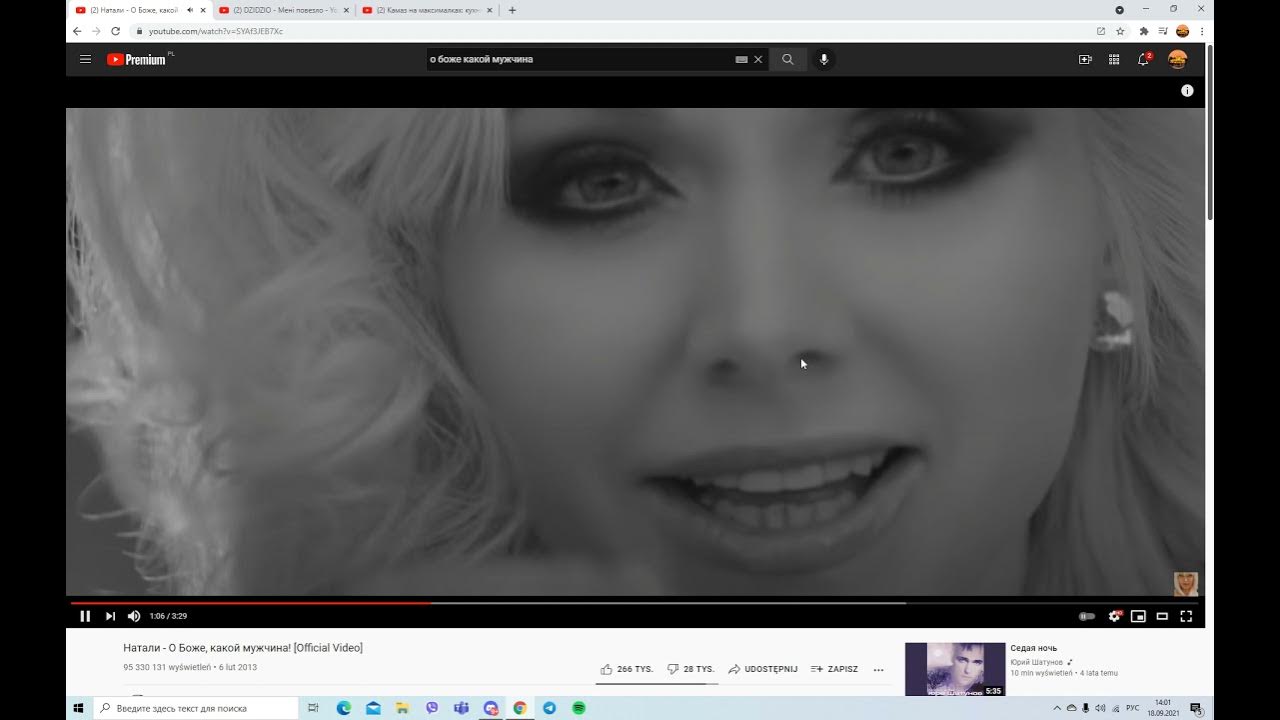Viewport: 1280px width, 720px height.
Task: Open Spotify from taskbar
Action: tap(578, 708)
